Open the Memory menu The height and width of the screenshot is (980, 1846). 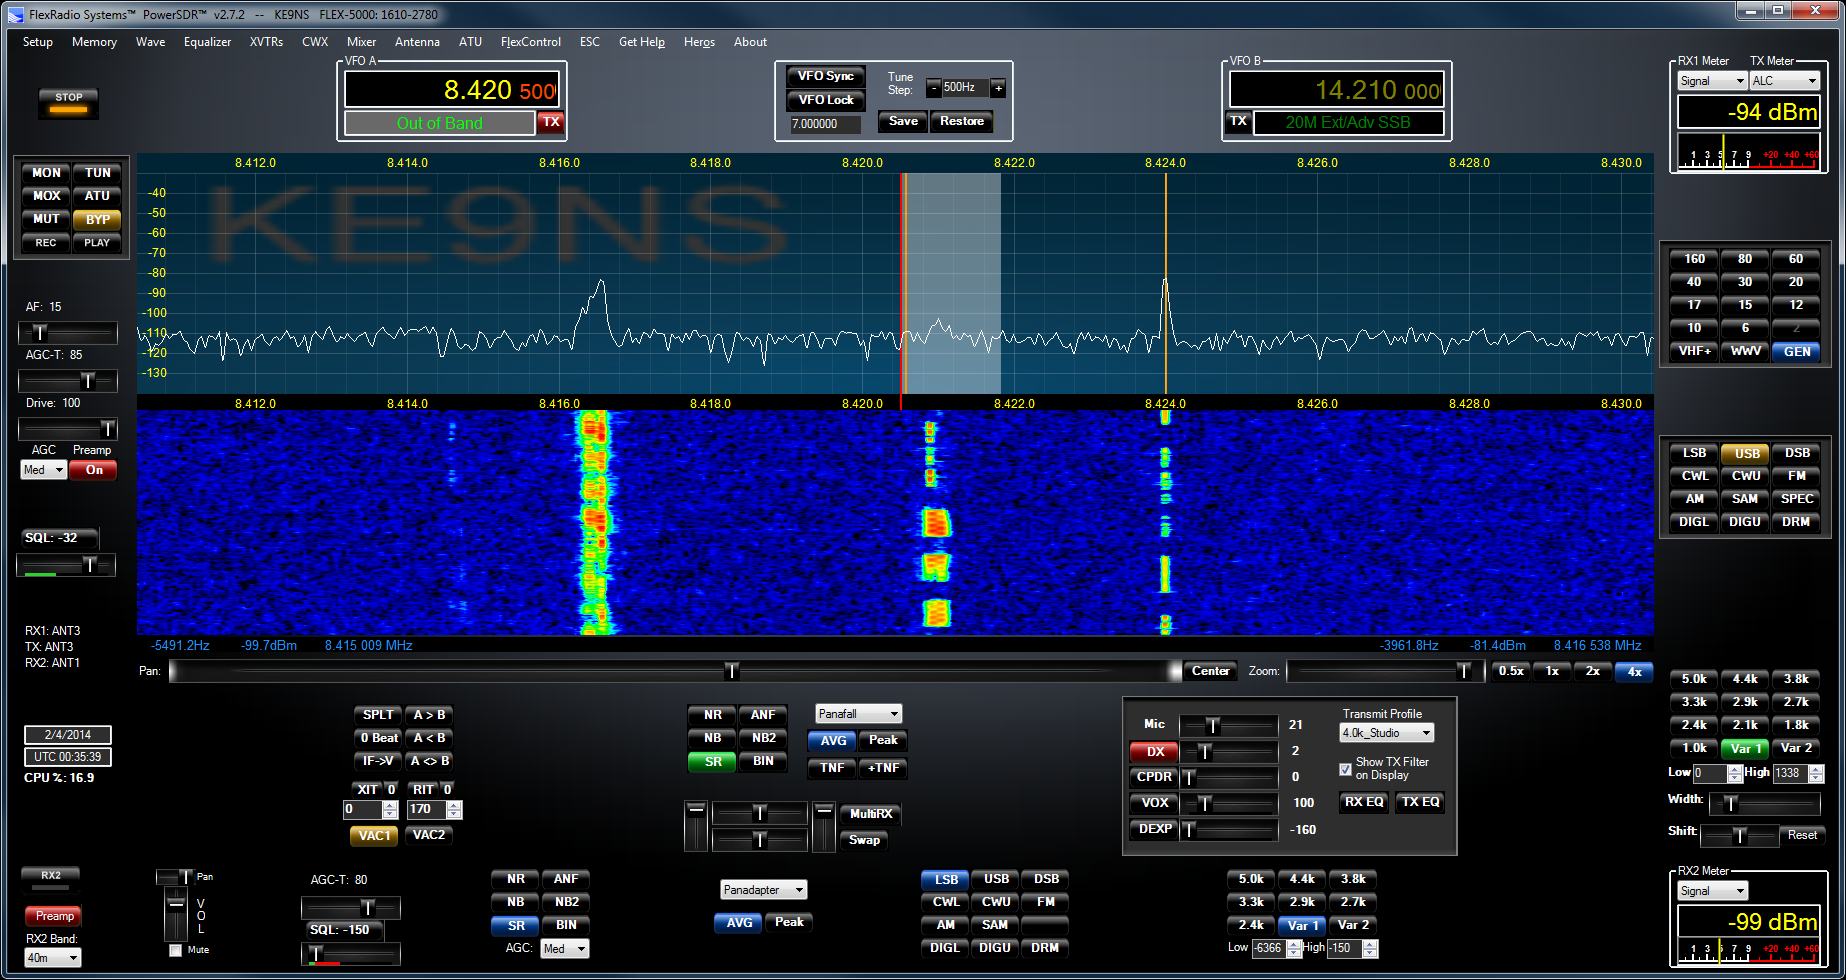[x=94, y=42]
